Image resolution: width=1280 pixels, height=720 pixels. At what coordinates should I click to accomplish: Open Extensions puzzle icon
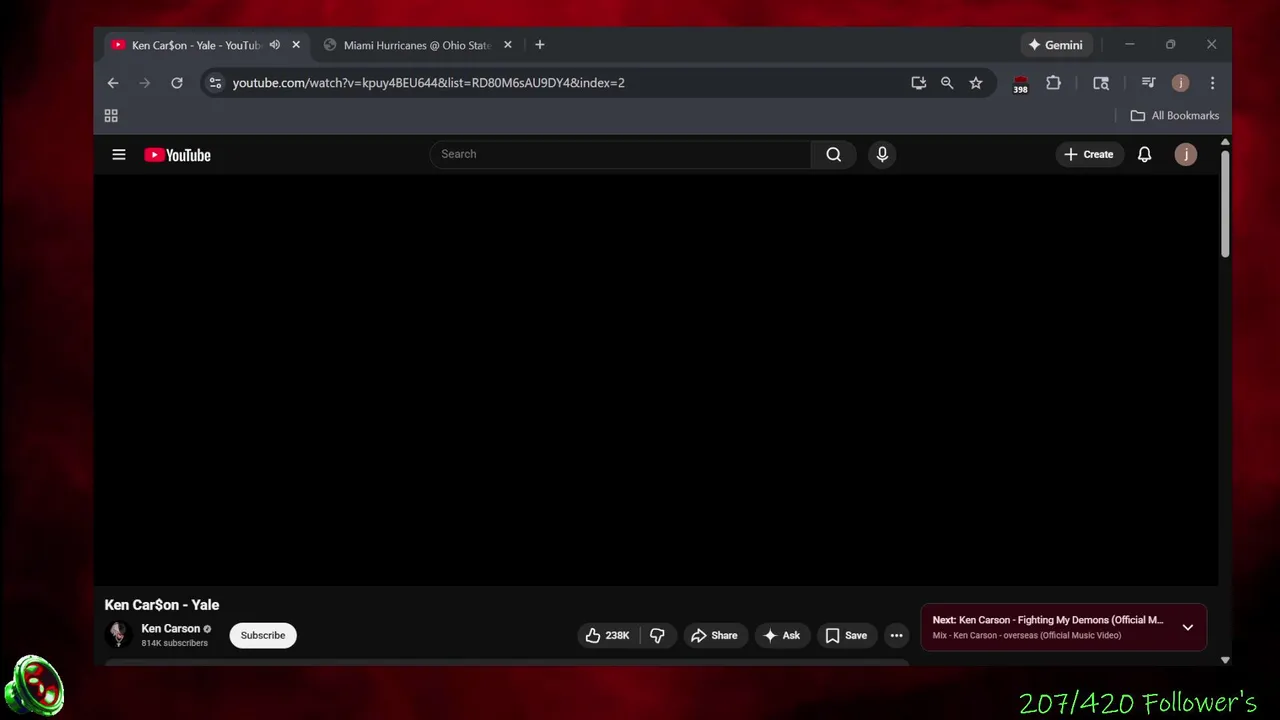(1053, 83)
